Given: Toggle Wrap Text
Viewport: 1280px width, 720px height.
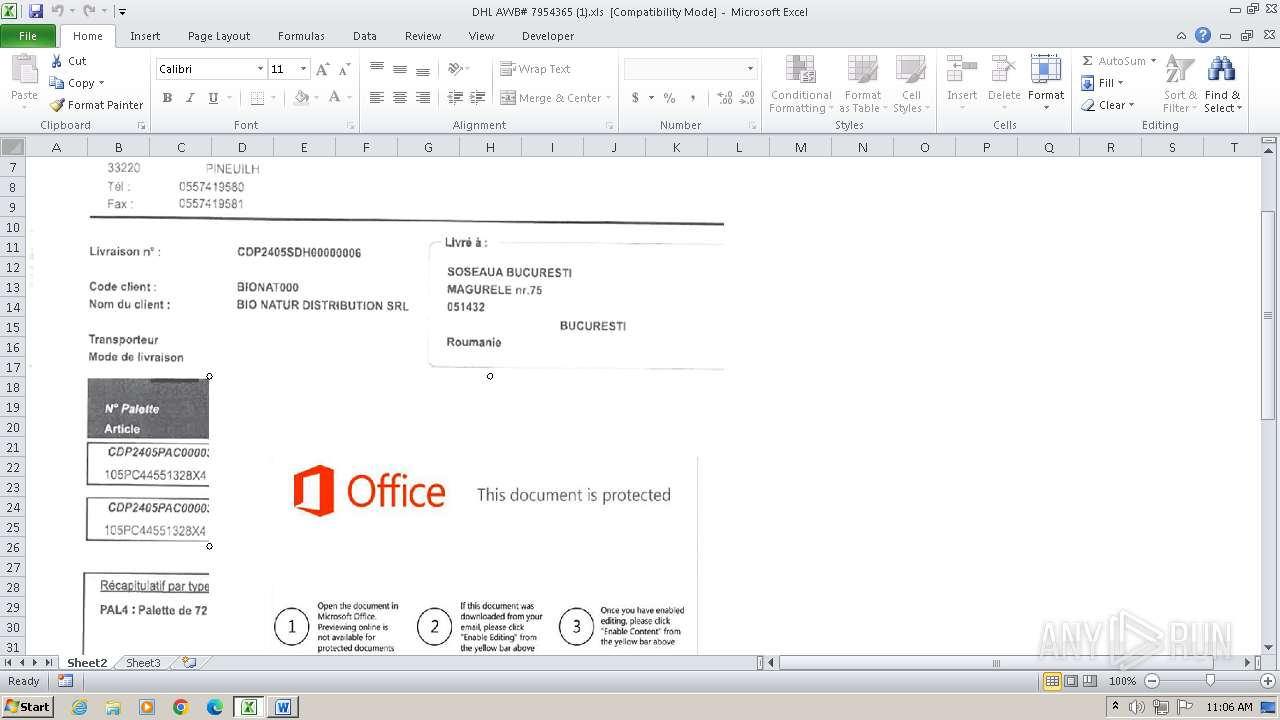Looking at the screenshot, I should [x=535, y=69].
